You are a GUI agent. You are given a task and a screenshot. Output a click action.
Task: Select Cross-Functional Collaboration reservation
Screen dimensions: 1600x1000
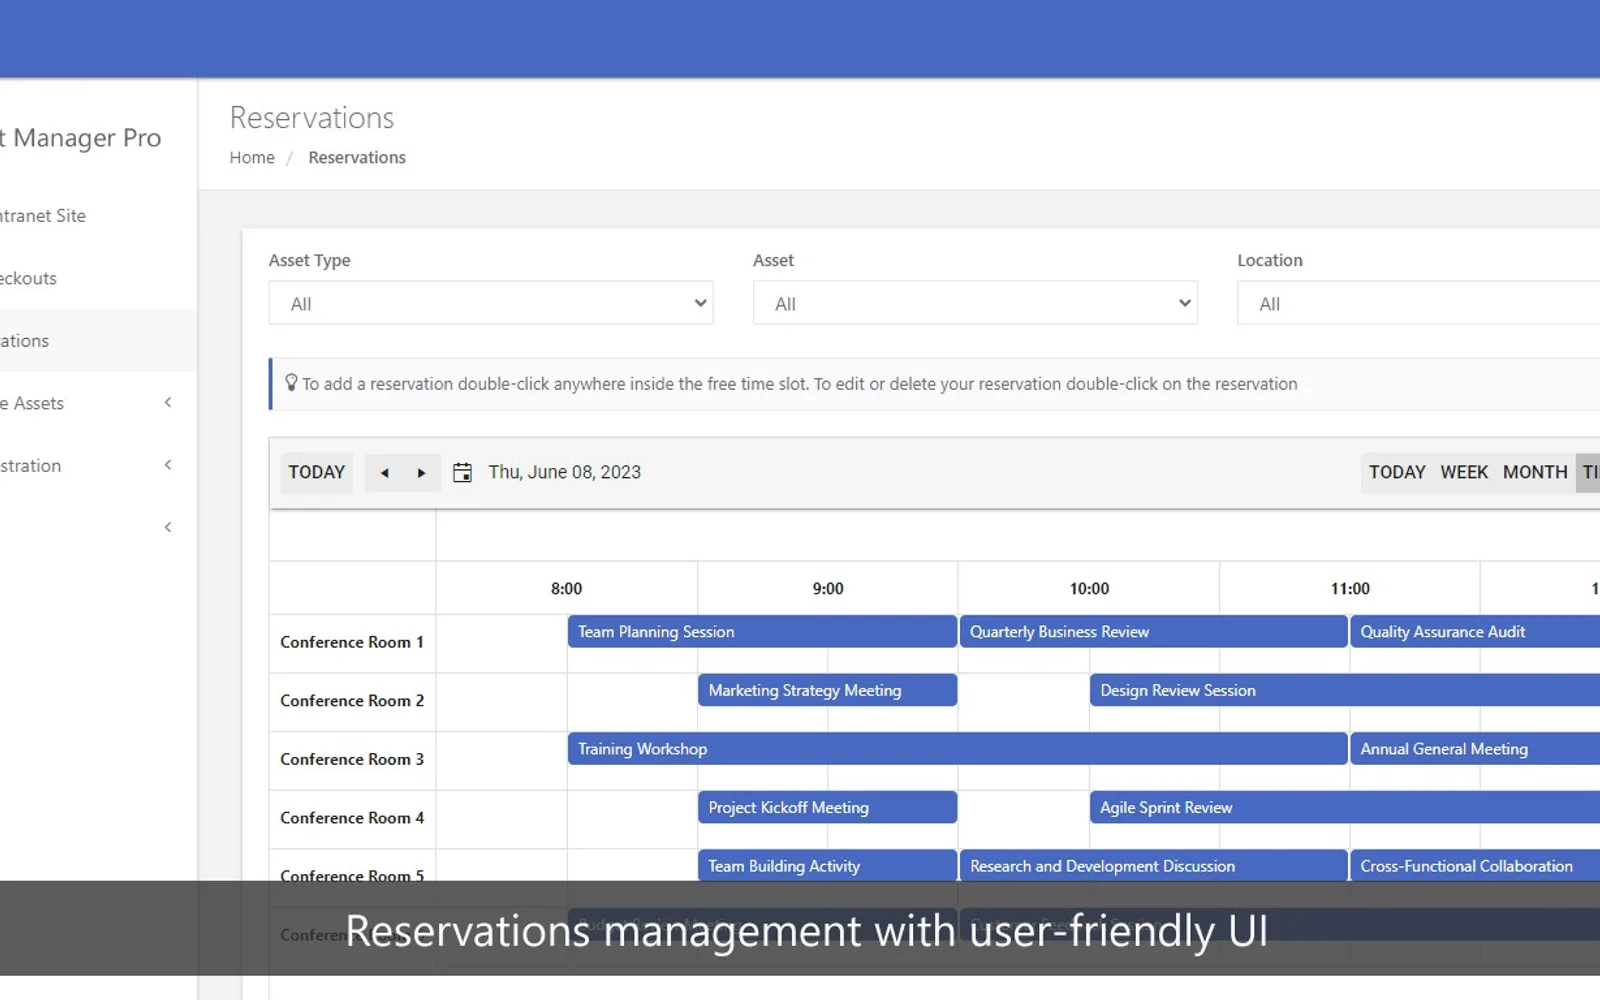[1475, 865]
